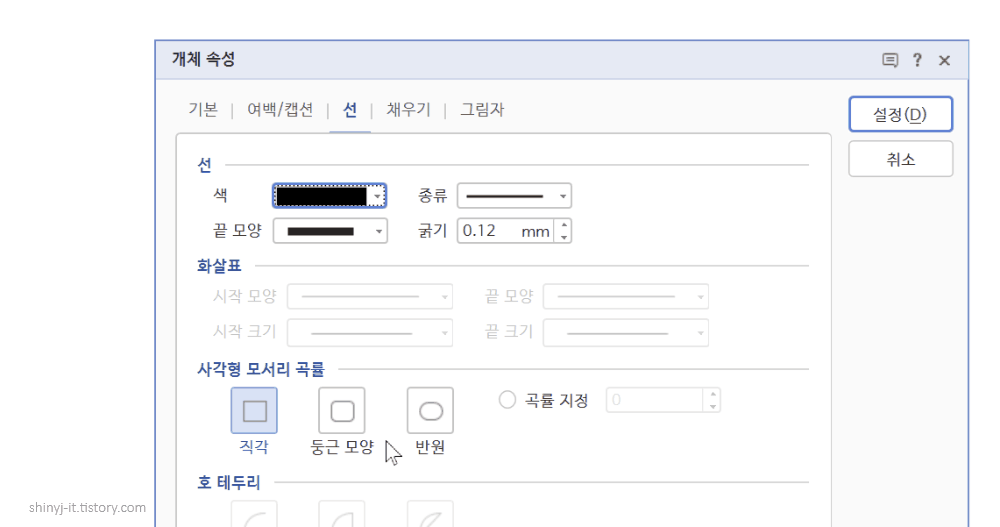Decrease 굵기 thickness with down arrow
The image size is (1000, 527).
(x=564, y=237)
